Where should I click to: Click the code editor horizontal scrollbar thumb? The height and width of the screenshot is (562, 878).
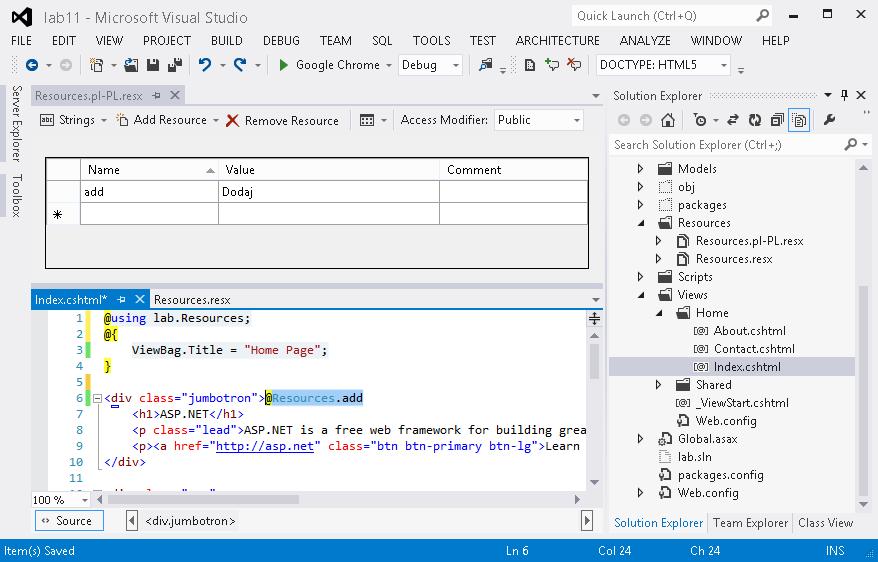(x=204, y=499)
